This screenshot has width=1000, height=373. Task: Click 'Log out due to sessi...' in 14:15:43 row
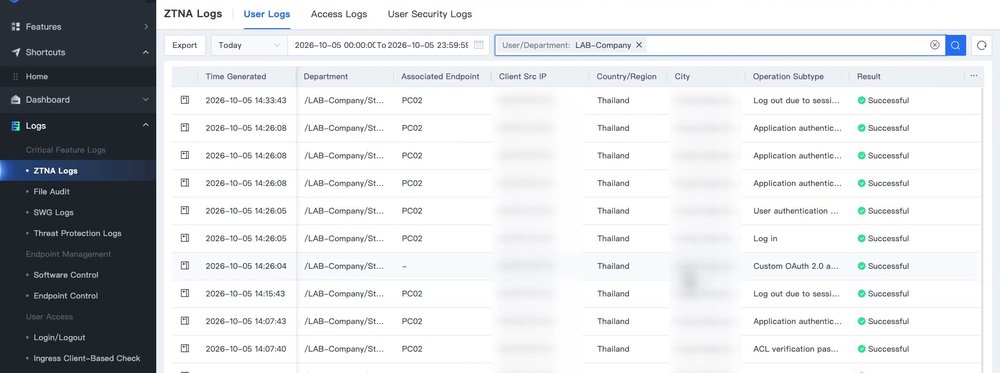[x=798, y=293]
